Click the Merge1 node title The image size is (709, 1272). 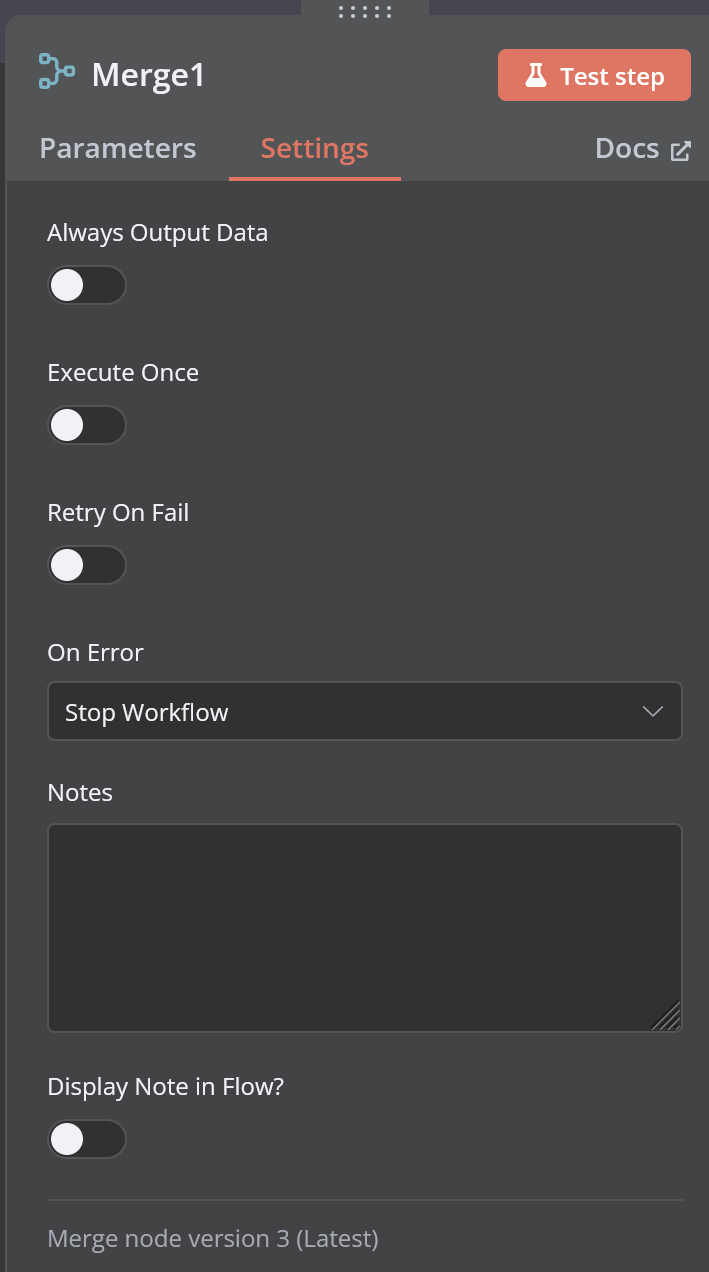click(149, 75)
